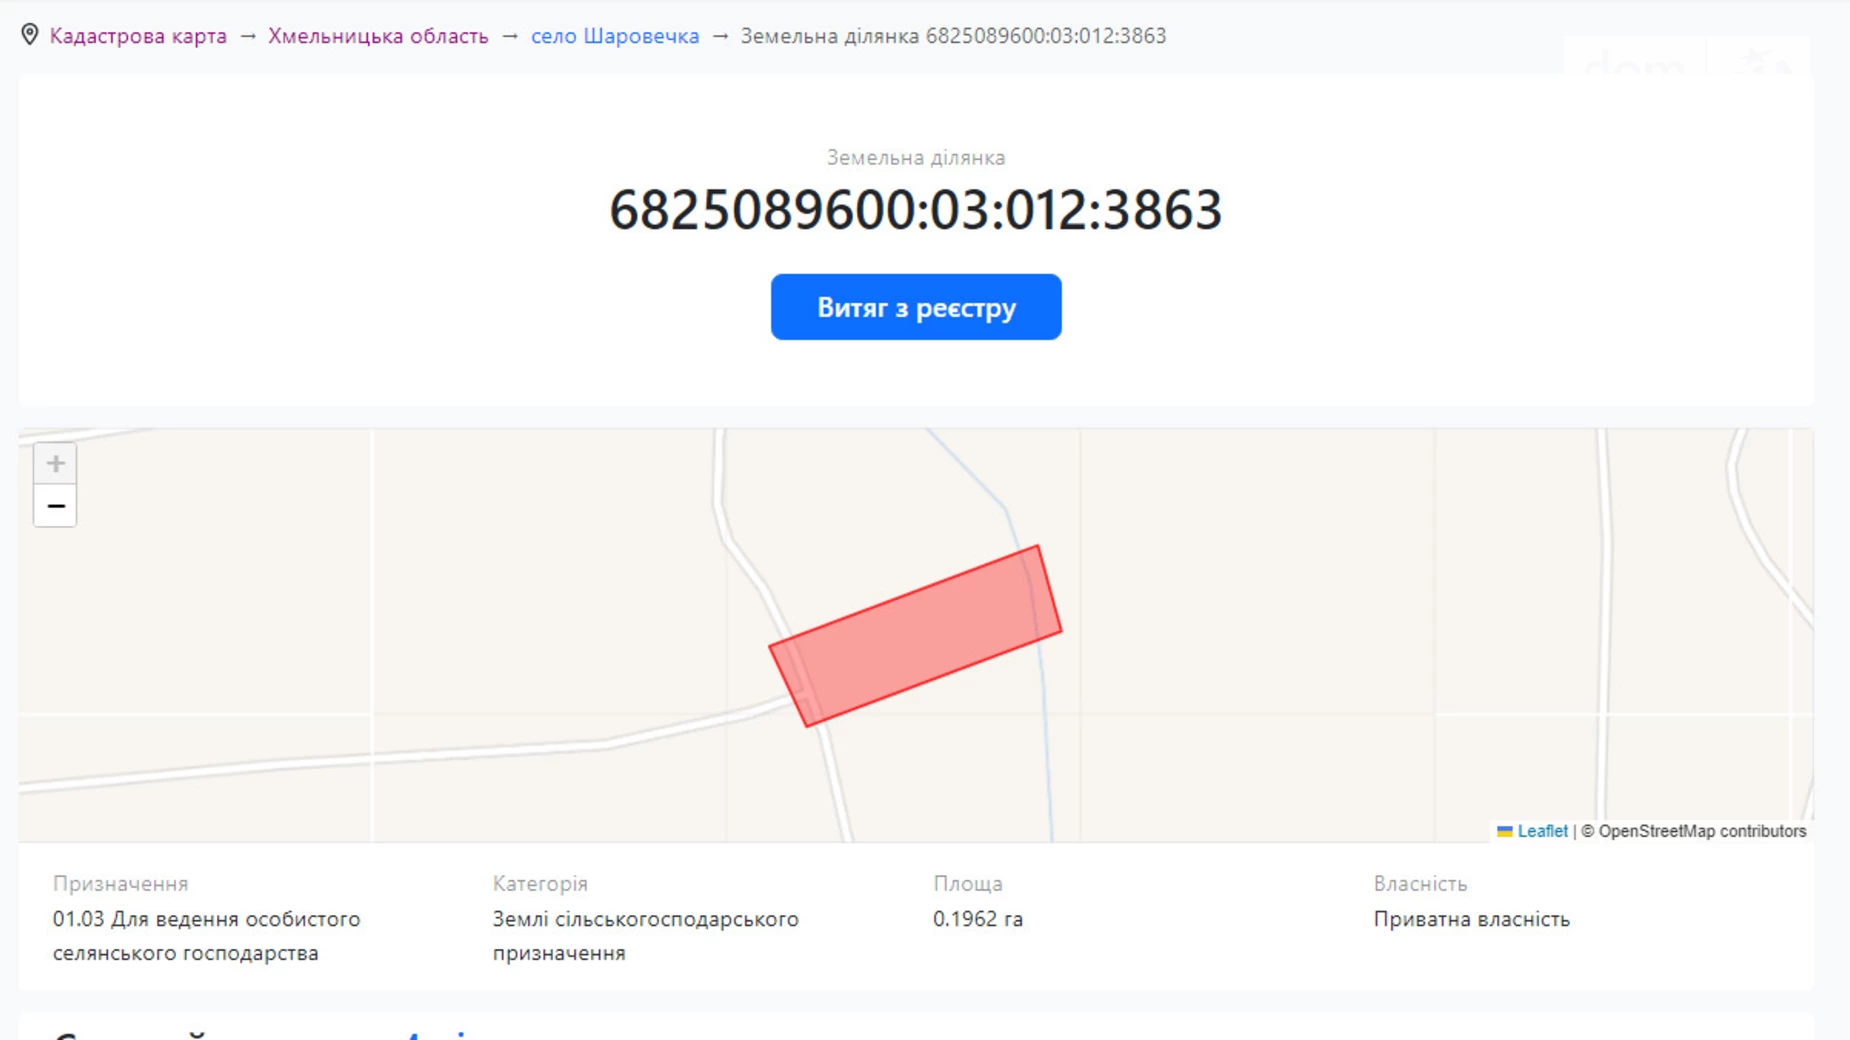The image size is (1850, 1040).
Task: Open the Хмельницька область breadcrumb link
Action: click(378, 36)
